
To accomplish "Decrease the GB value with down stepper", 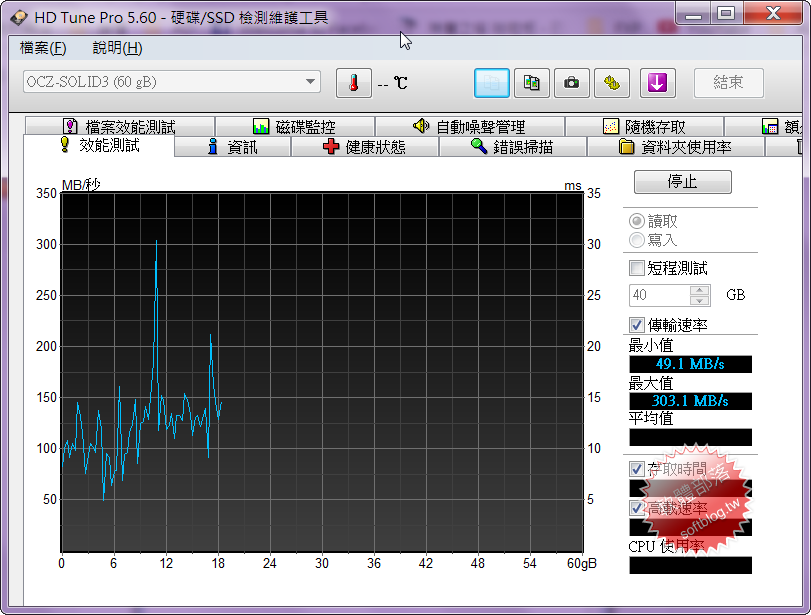I will point(700,301).
